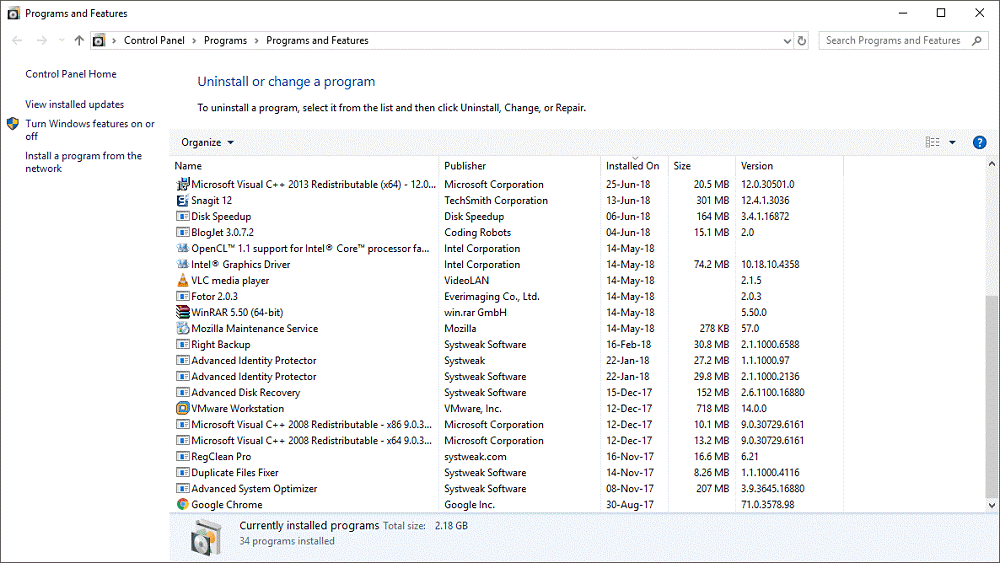Click the Disk Speedup program icon
Screen dimensions: 1000x563
[x=182, y=217]
